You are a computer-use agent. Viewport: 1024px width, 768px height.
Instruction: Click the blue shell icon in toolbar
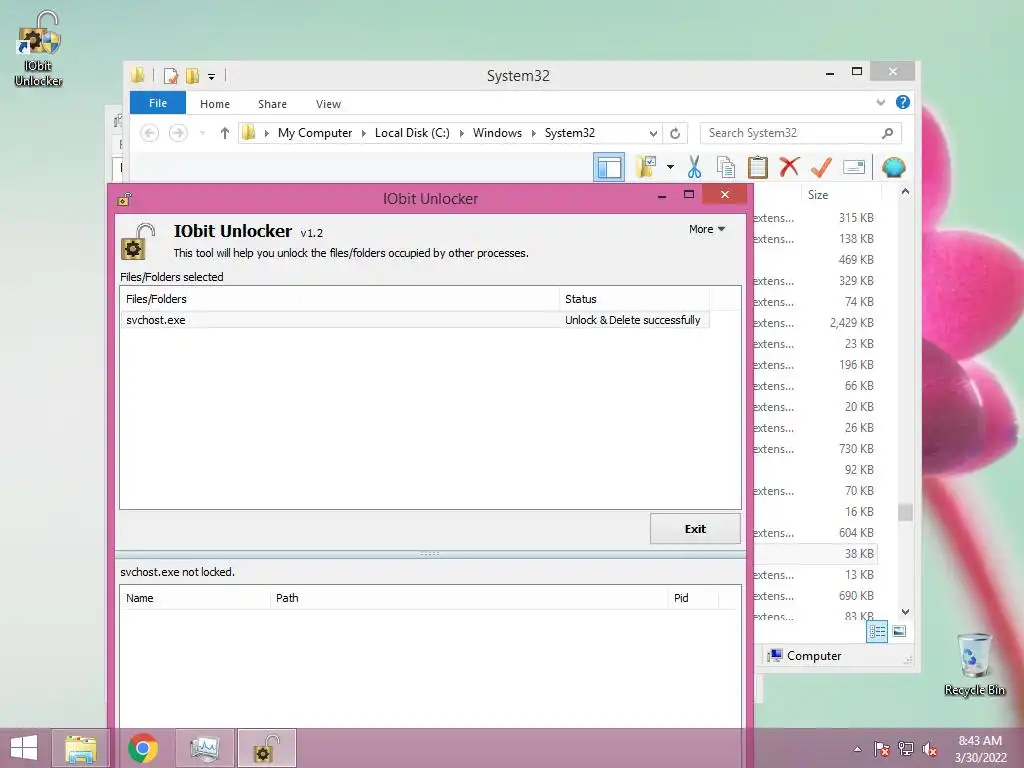[x=893, y=167]
